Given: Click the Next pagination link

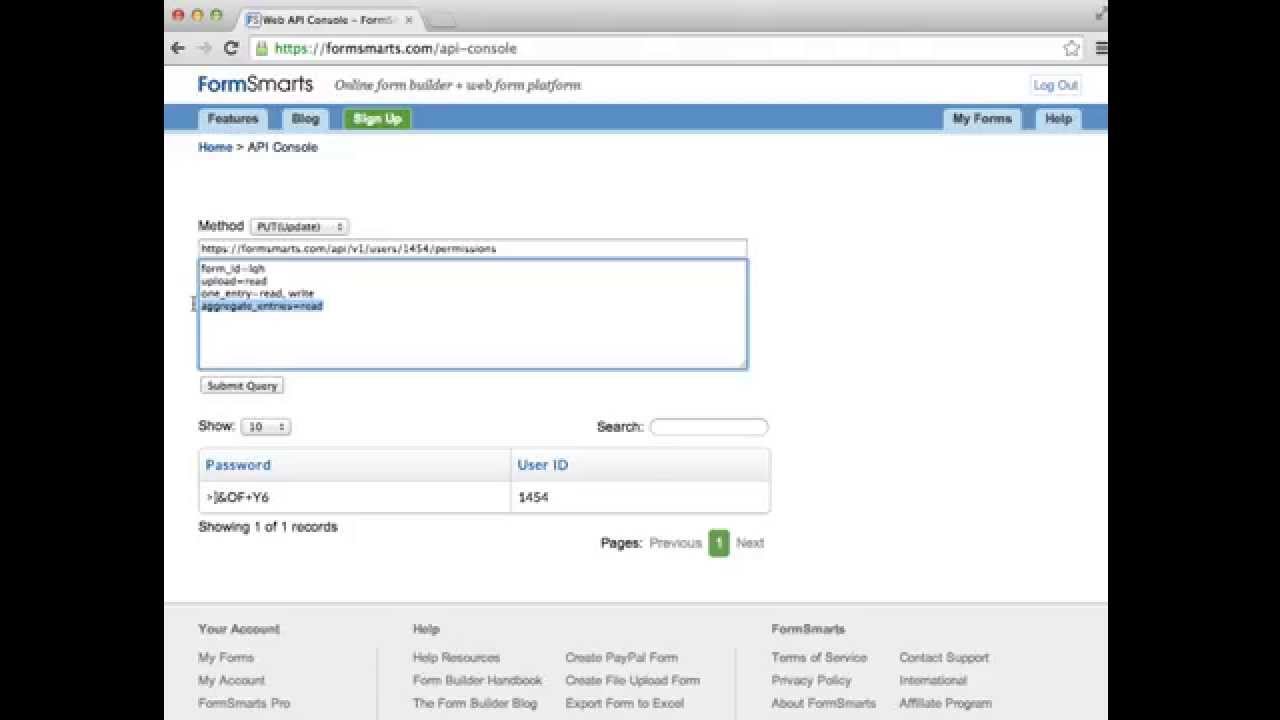Looking at the screenshot, I should point(750,543).
